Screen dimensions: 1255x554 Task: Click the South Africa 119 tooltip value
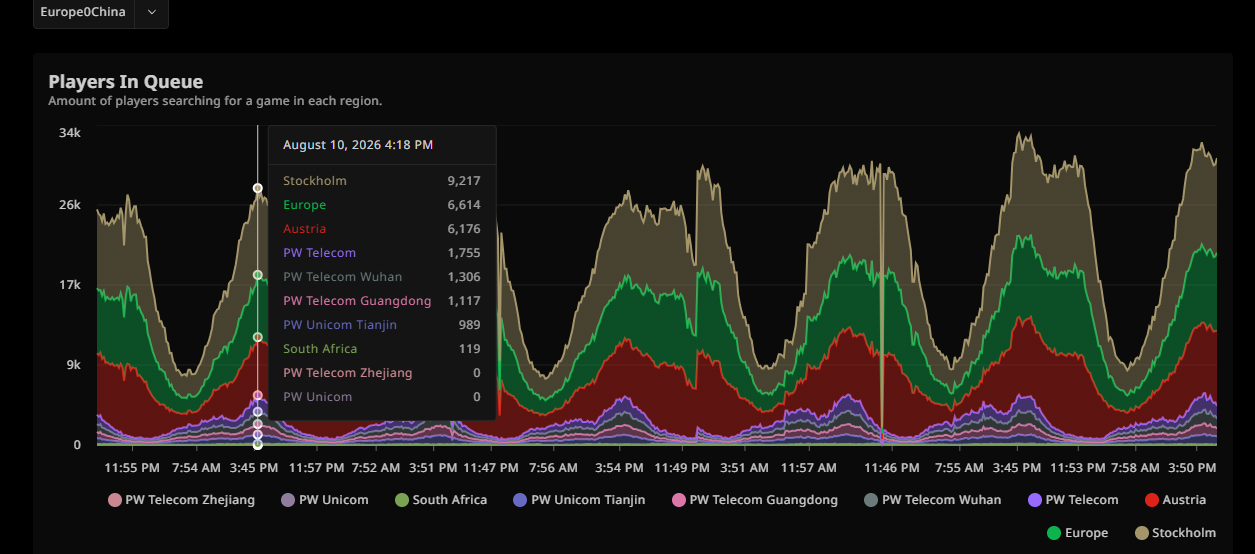(x=470, y=349)
